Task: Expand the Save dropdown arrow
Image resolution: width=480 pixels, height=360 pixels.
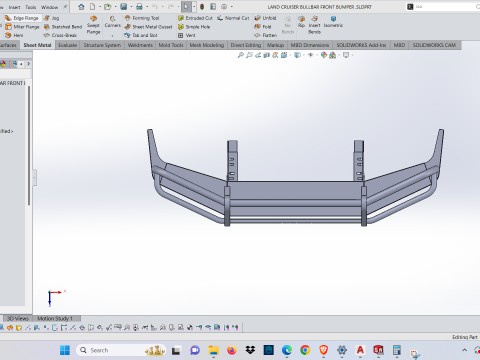Action: point(131,7)
